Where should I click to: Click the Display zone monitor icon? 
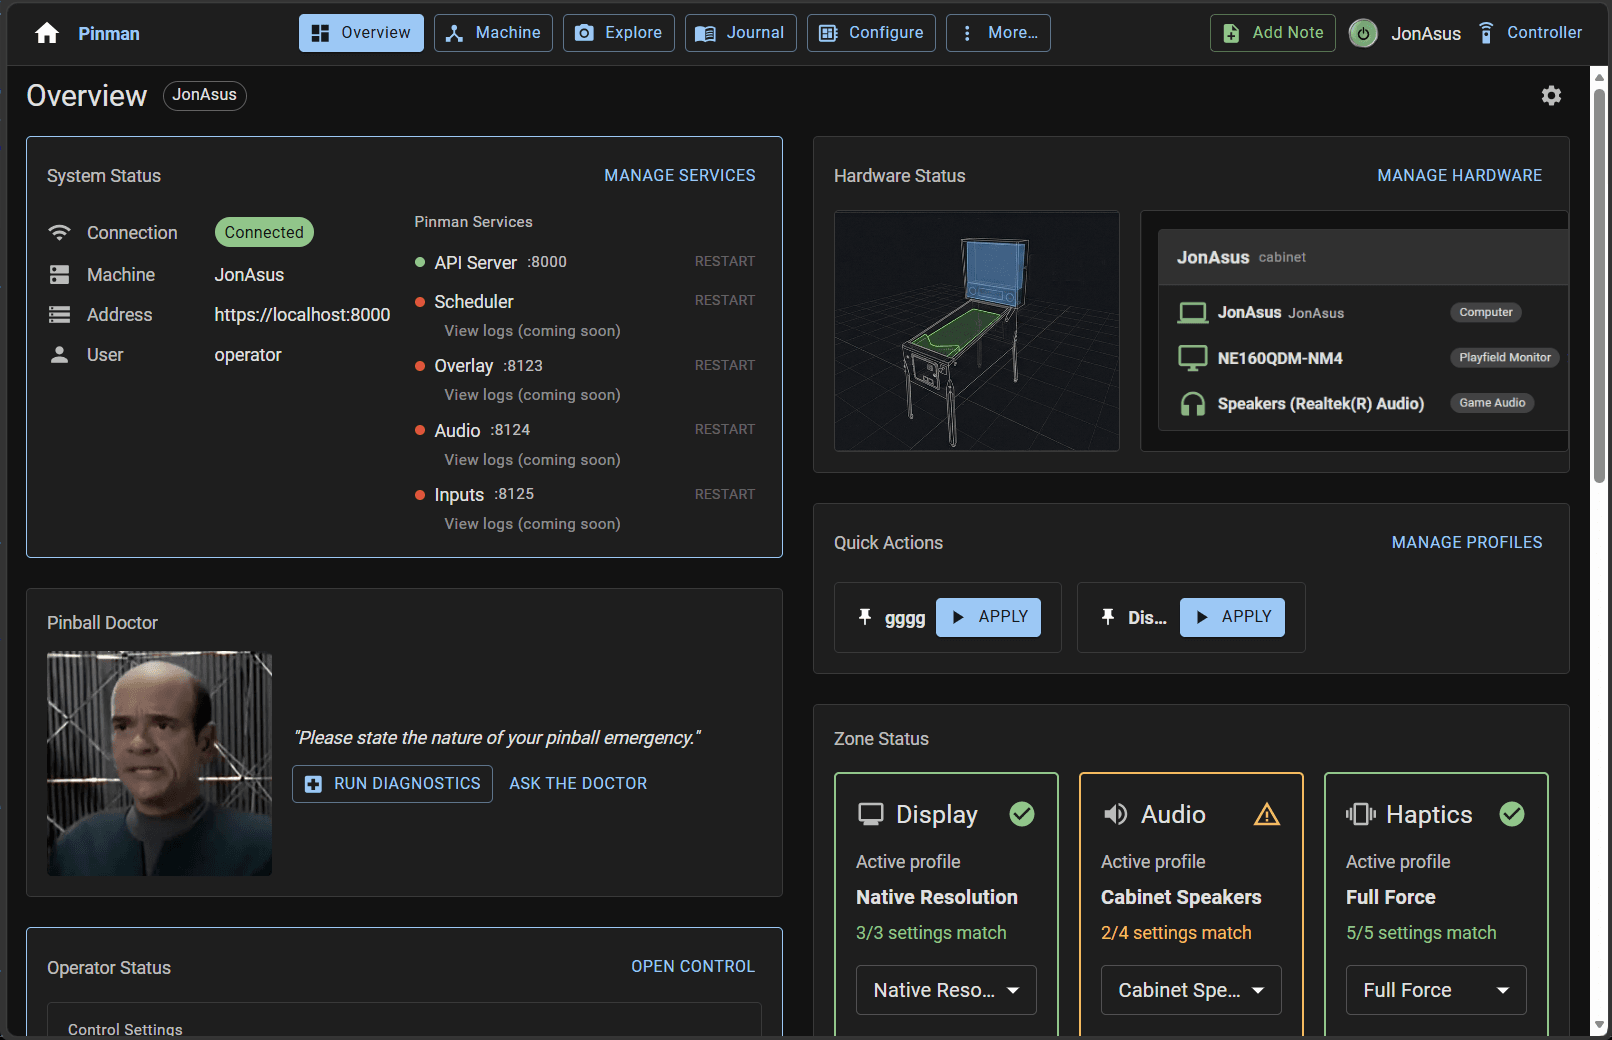coord(871,814)
